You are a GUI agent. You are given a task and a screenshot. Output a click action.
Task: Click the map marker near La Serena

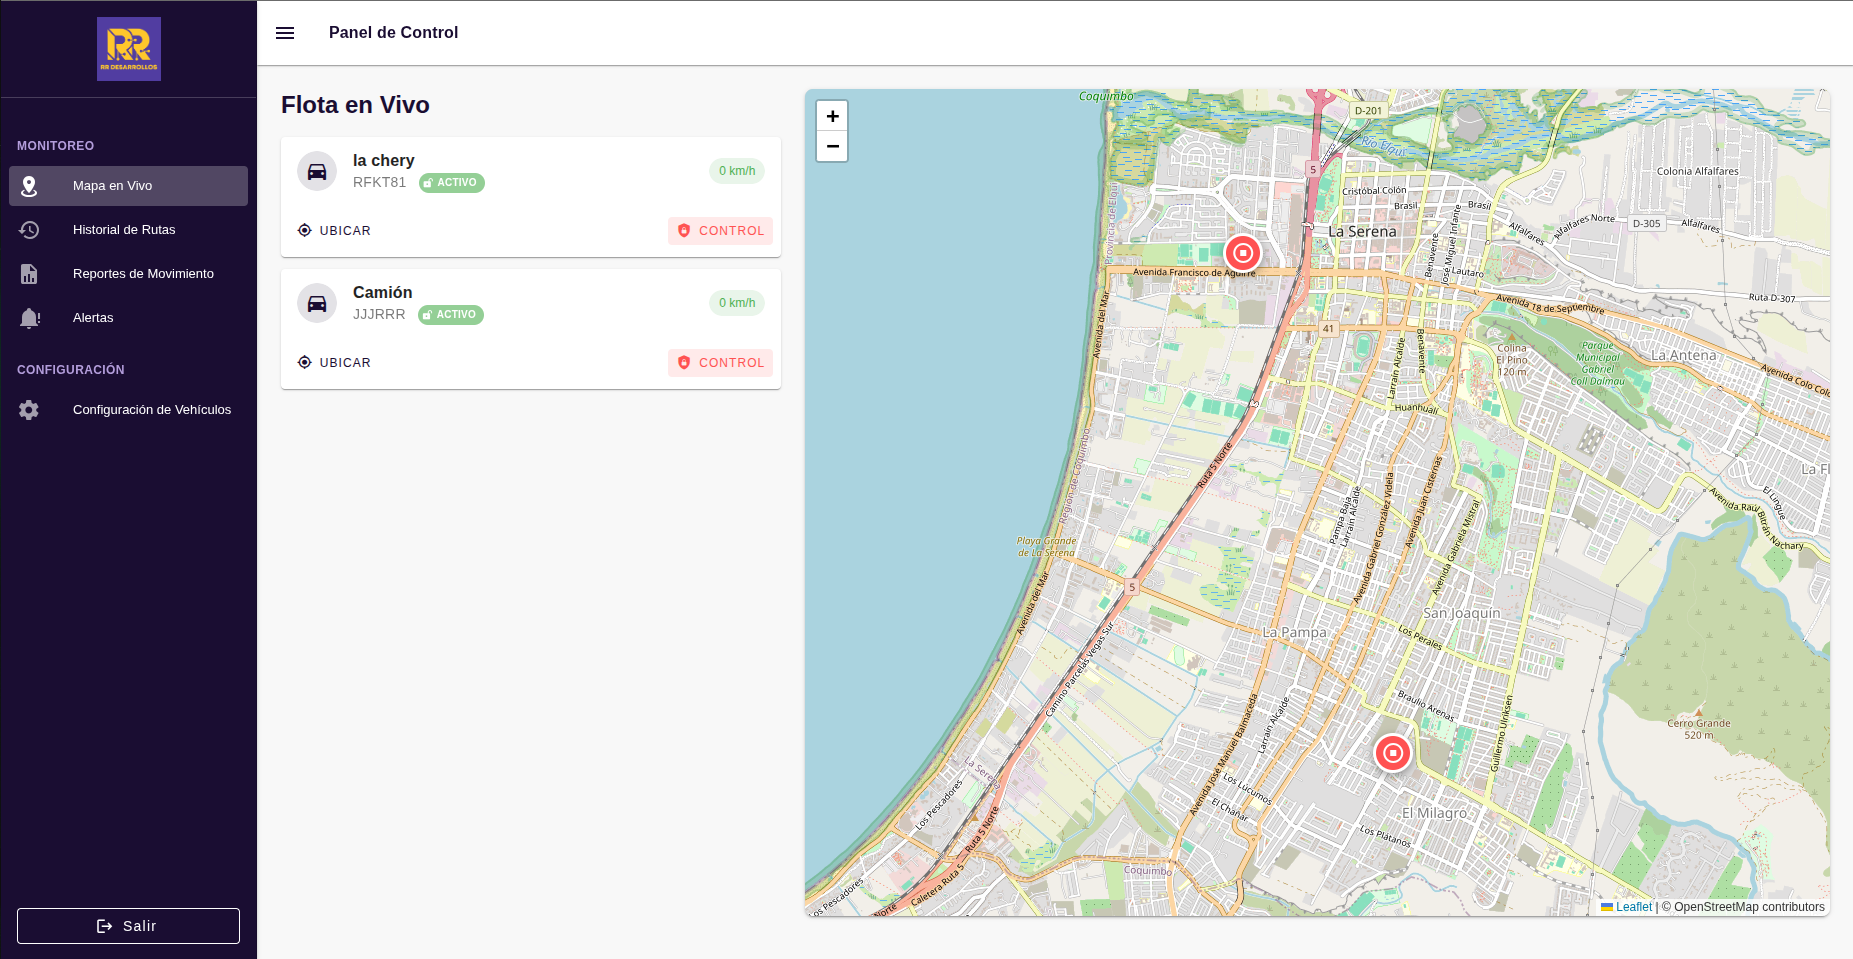pyautogui.click(x=1242, y=253)
